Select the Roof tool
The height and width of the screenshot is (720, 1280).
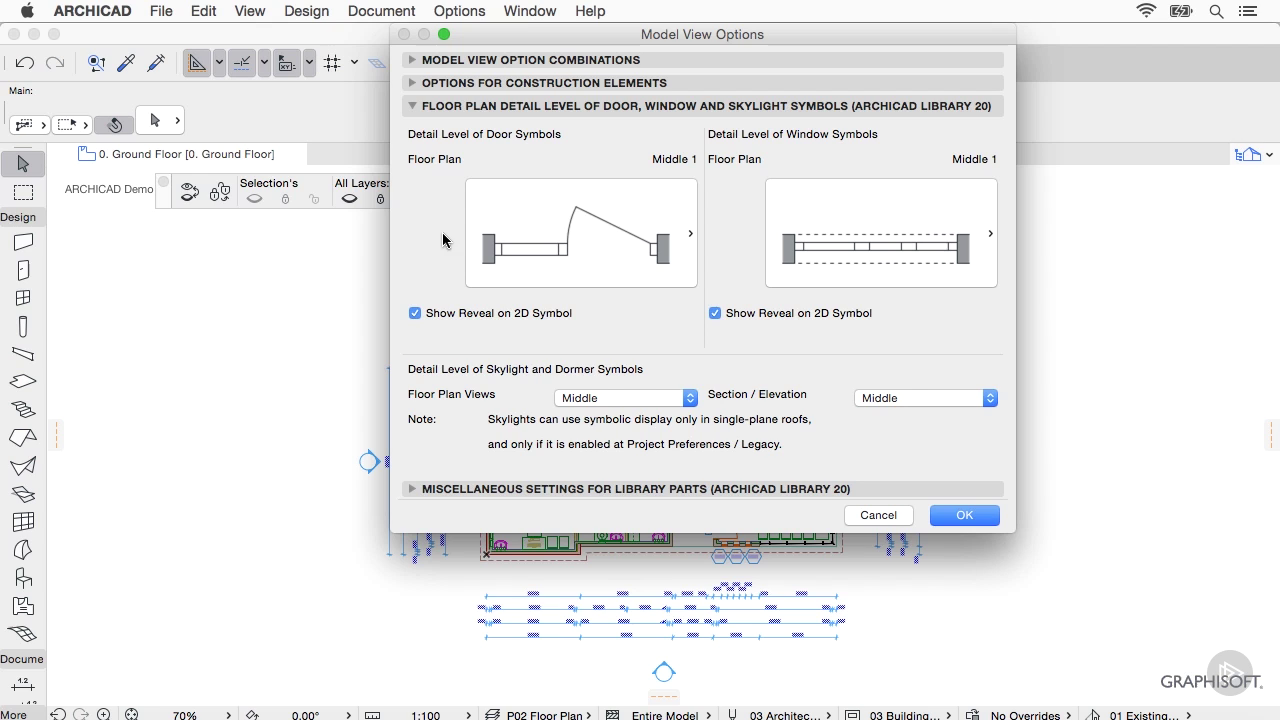tap(23, 438)
